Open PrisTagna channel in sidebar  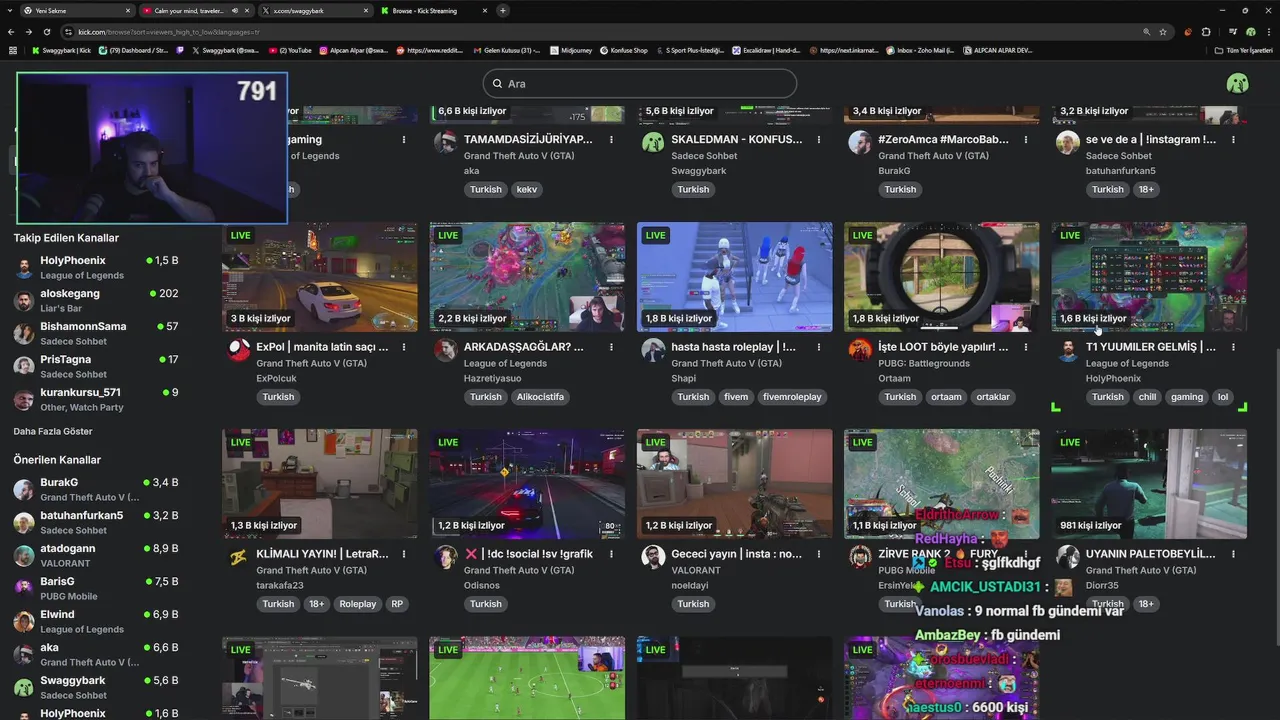pyautogui.click(x=96, y=366)
